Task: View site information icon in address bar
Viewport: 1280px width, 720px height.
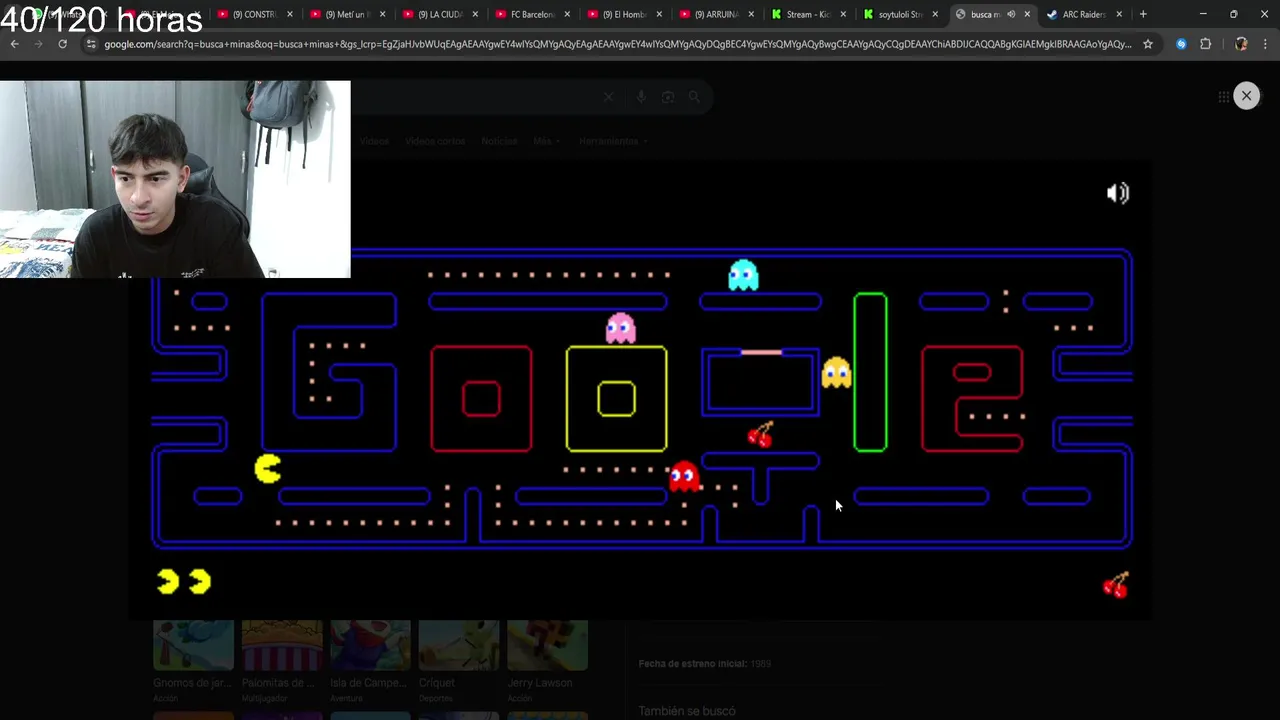Action: pos(91,44)
